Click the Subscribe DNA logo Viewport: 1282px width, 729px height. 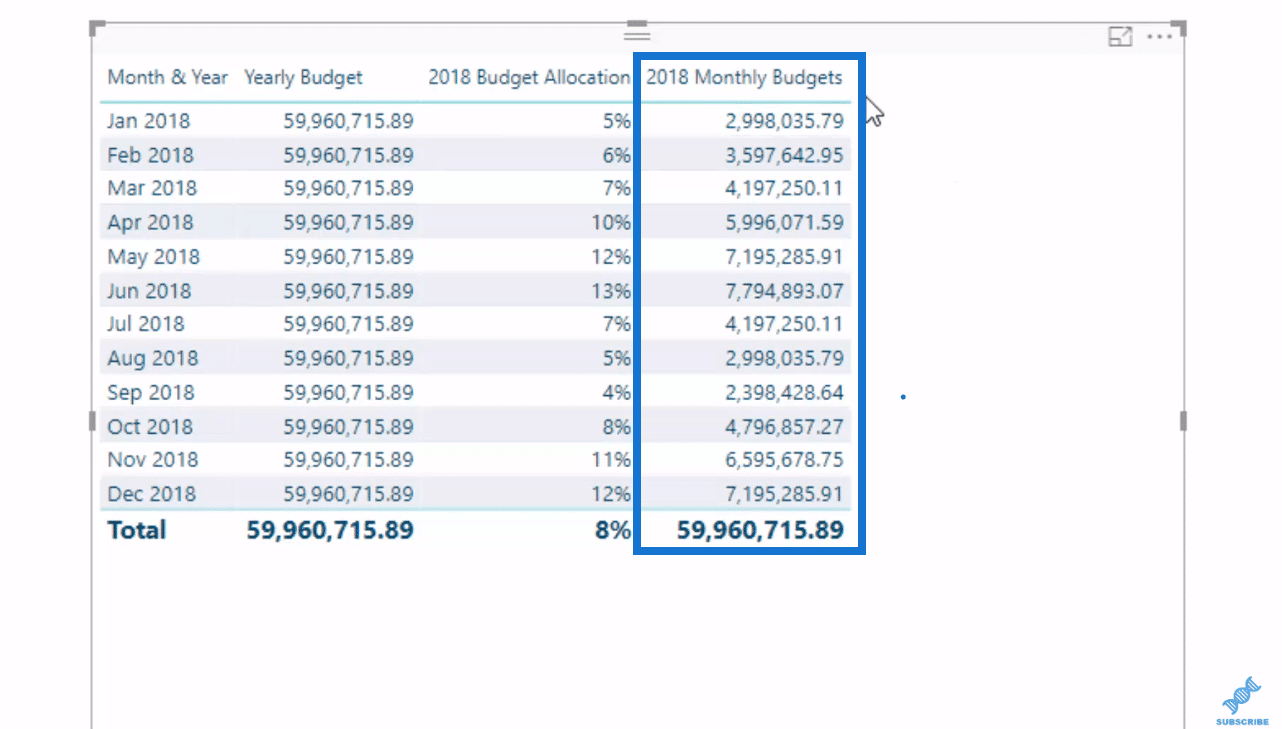pyautogui.click(x=1240, y=698)
